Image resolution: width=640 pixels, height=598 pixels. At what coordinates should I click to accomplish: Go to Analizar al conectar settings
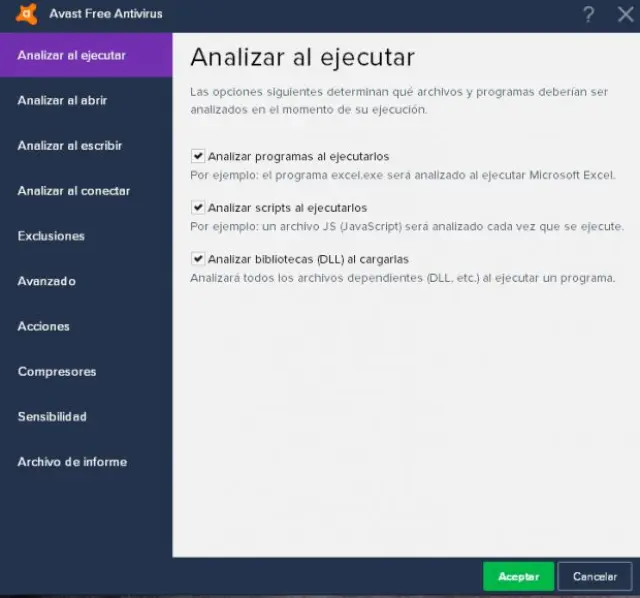click(x=86, y=191)
